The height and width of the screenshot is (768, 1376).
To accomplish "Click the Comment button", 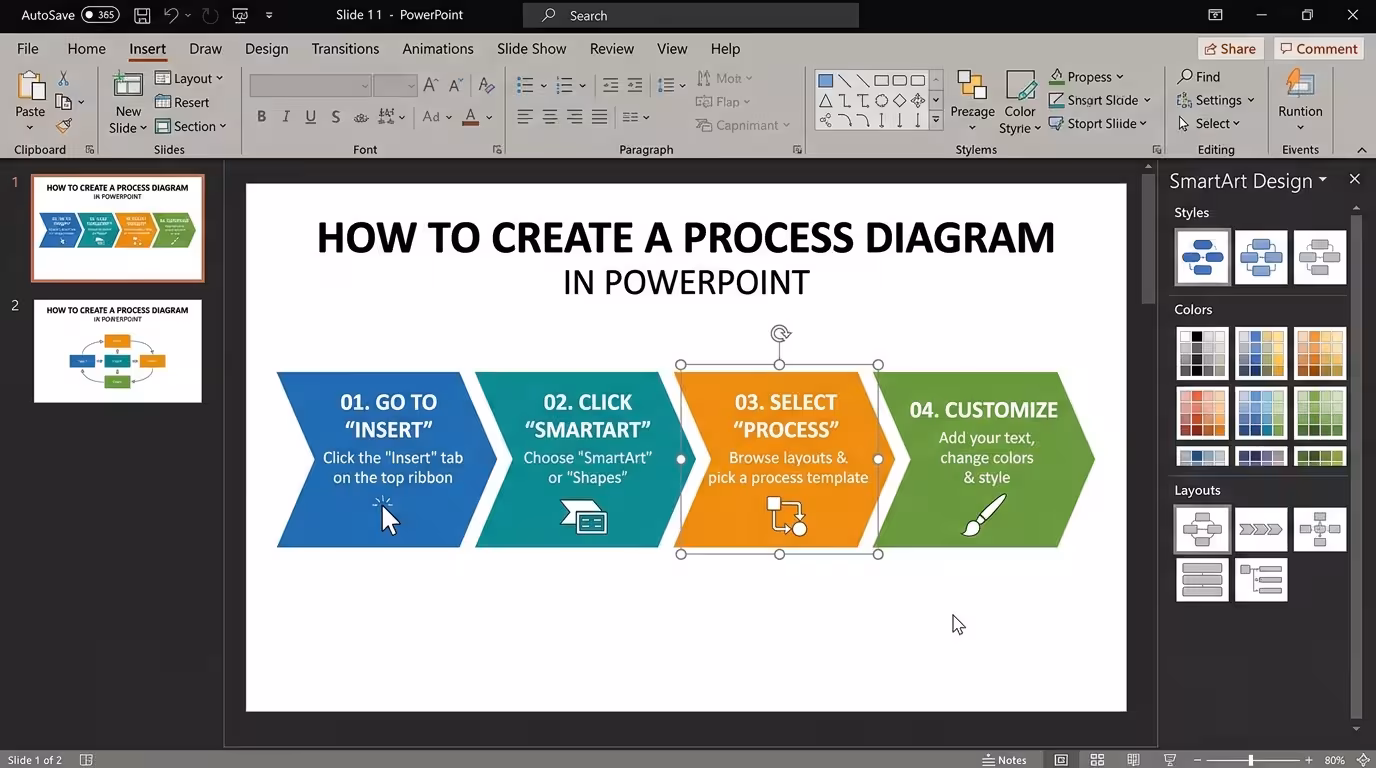I will click(1318, 48).
